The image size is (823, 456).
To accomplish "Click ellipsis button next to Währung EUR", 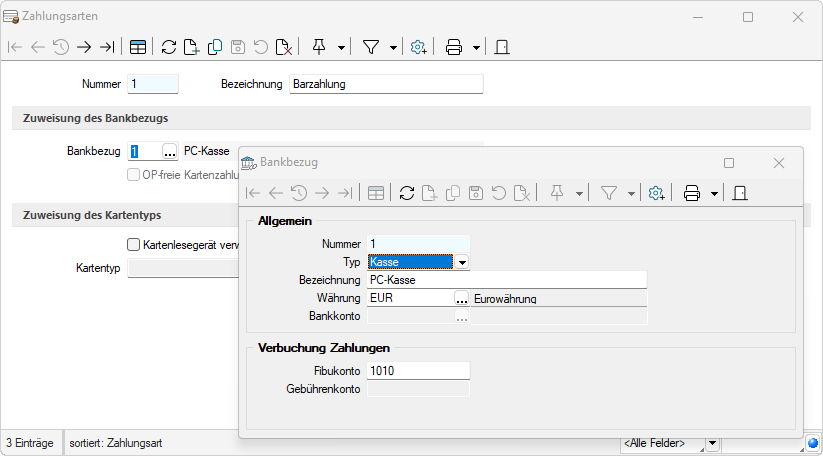I will [461, 298].
